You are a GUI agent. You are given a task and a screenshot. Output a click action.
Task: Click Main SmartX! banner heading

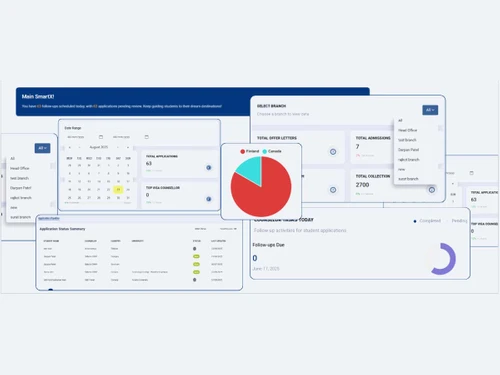[x=38, y=97]
